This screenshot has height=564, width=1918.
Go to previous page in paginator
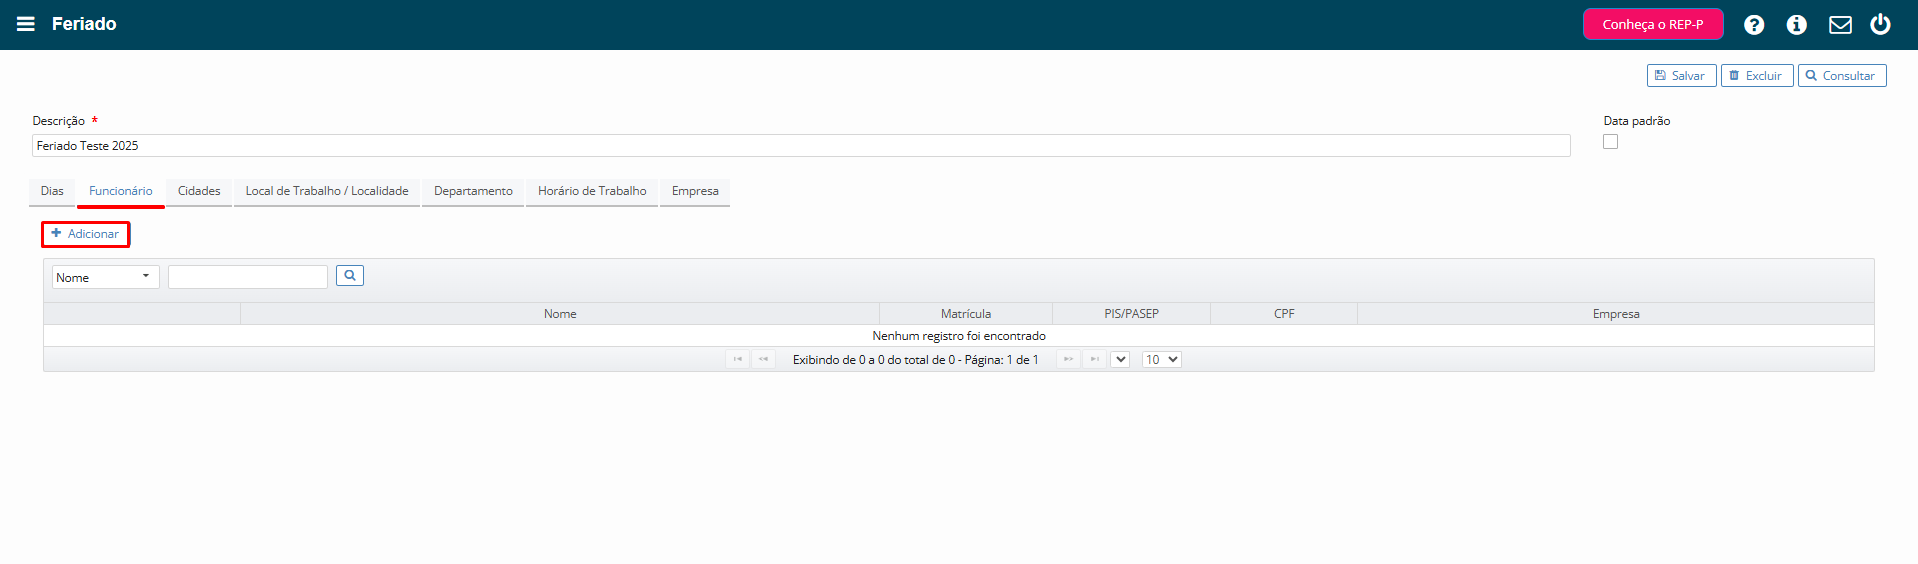pos(763,359)
